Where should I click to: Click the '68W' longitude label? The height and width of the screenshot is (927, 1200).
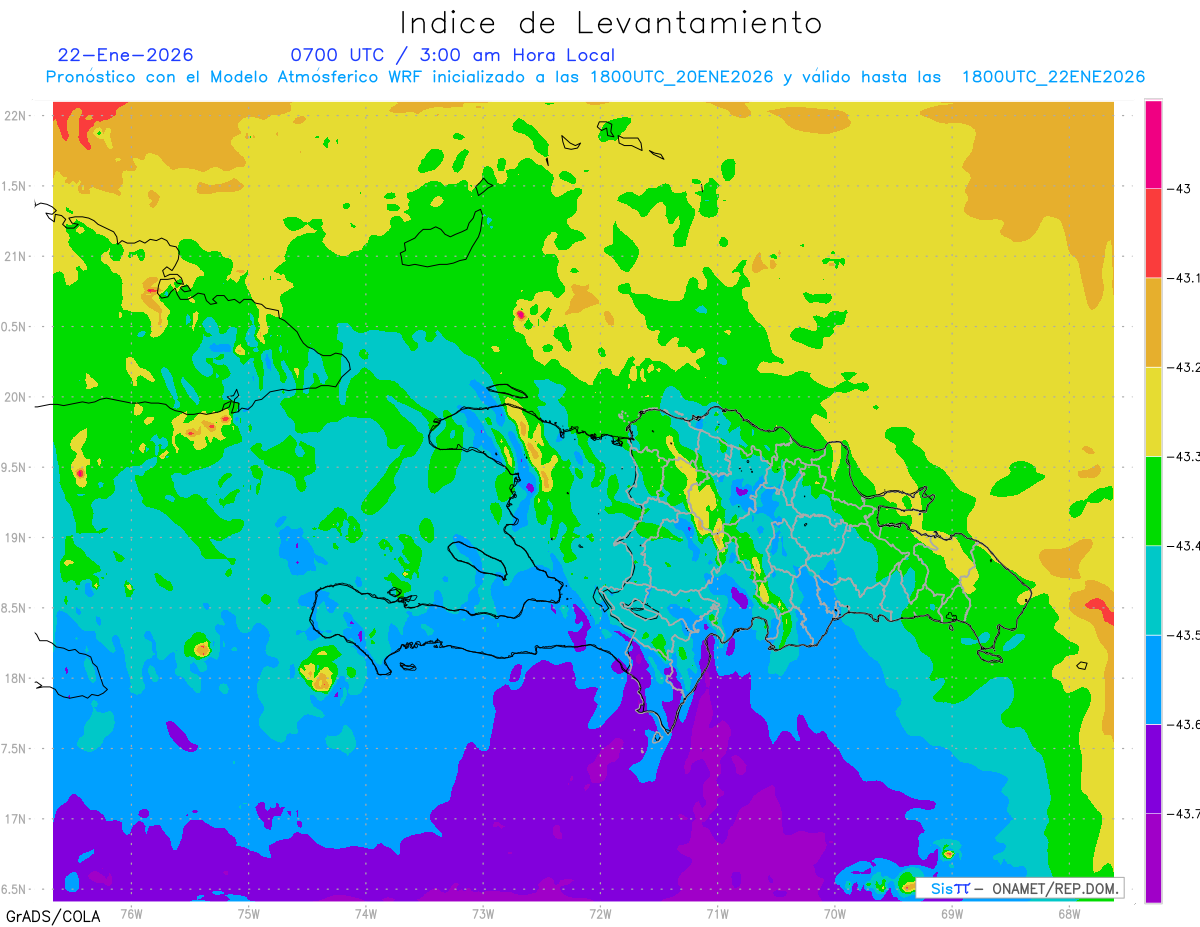coord(1069,913)
